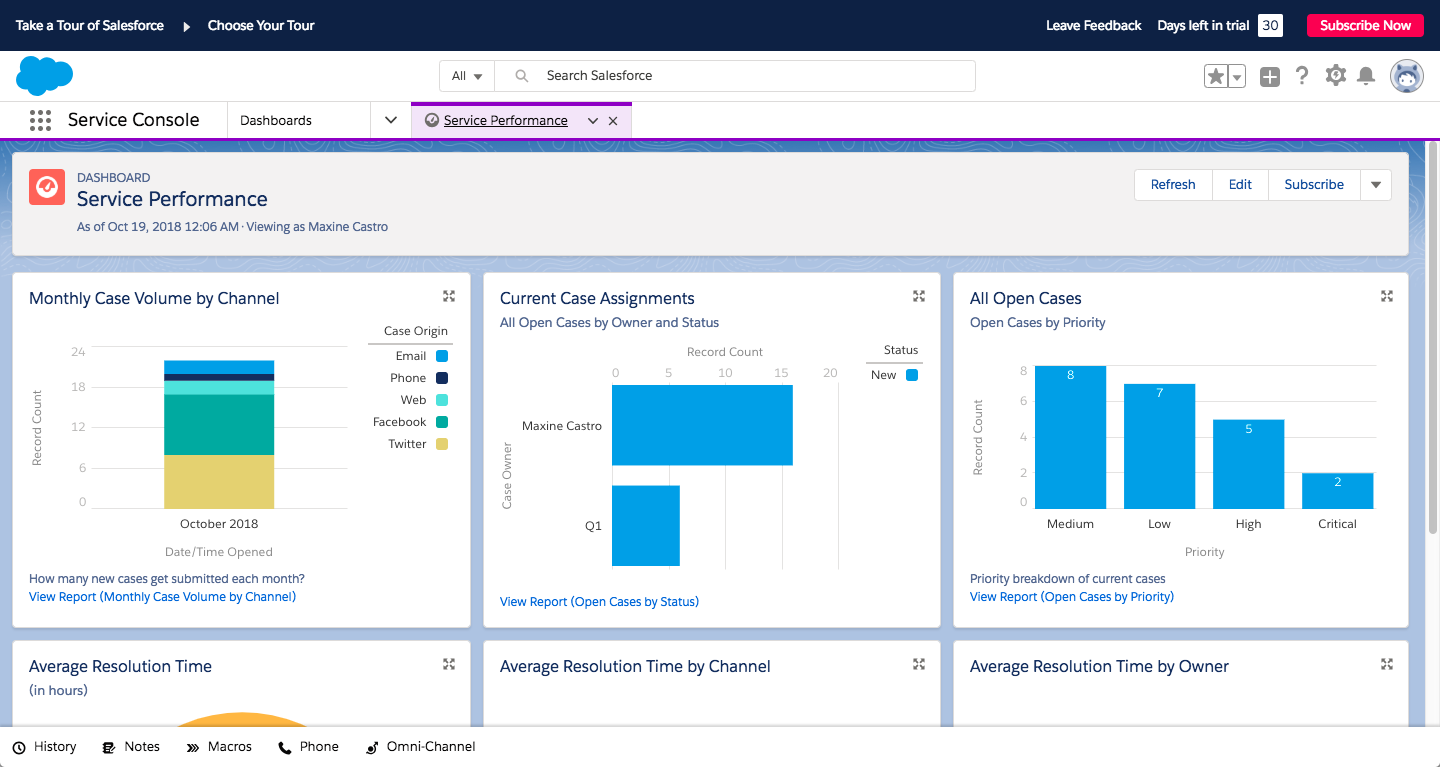Open the Setup gear icon
This screenshot has width=1440, height=767.
pyautogui.click(x=1335, y=75)
